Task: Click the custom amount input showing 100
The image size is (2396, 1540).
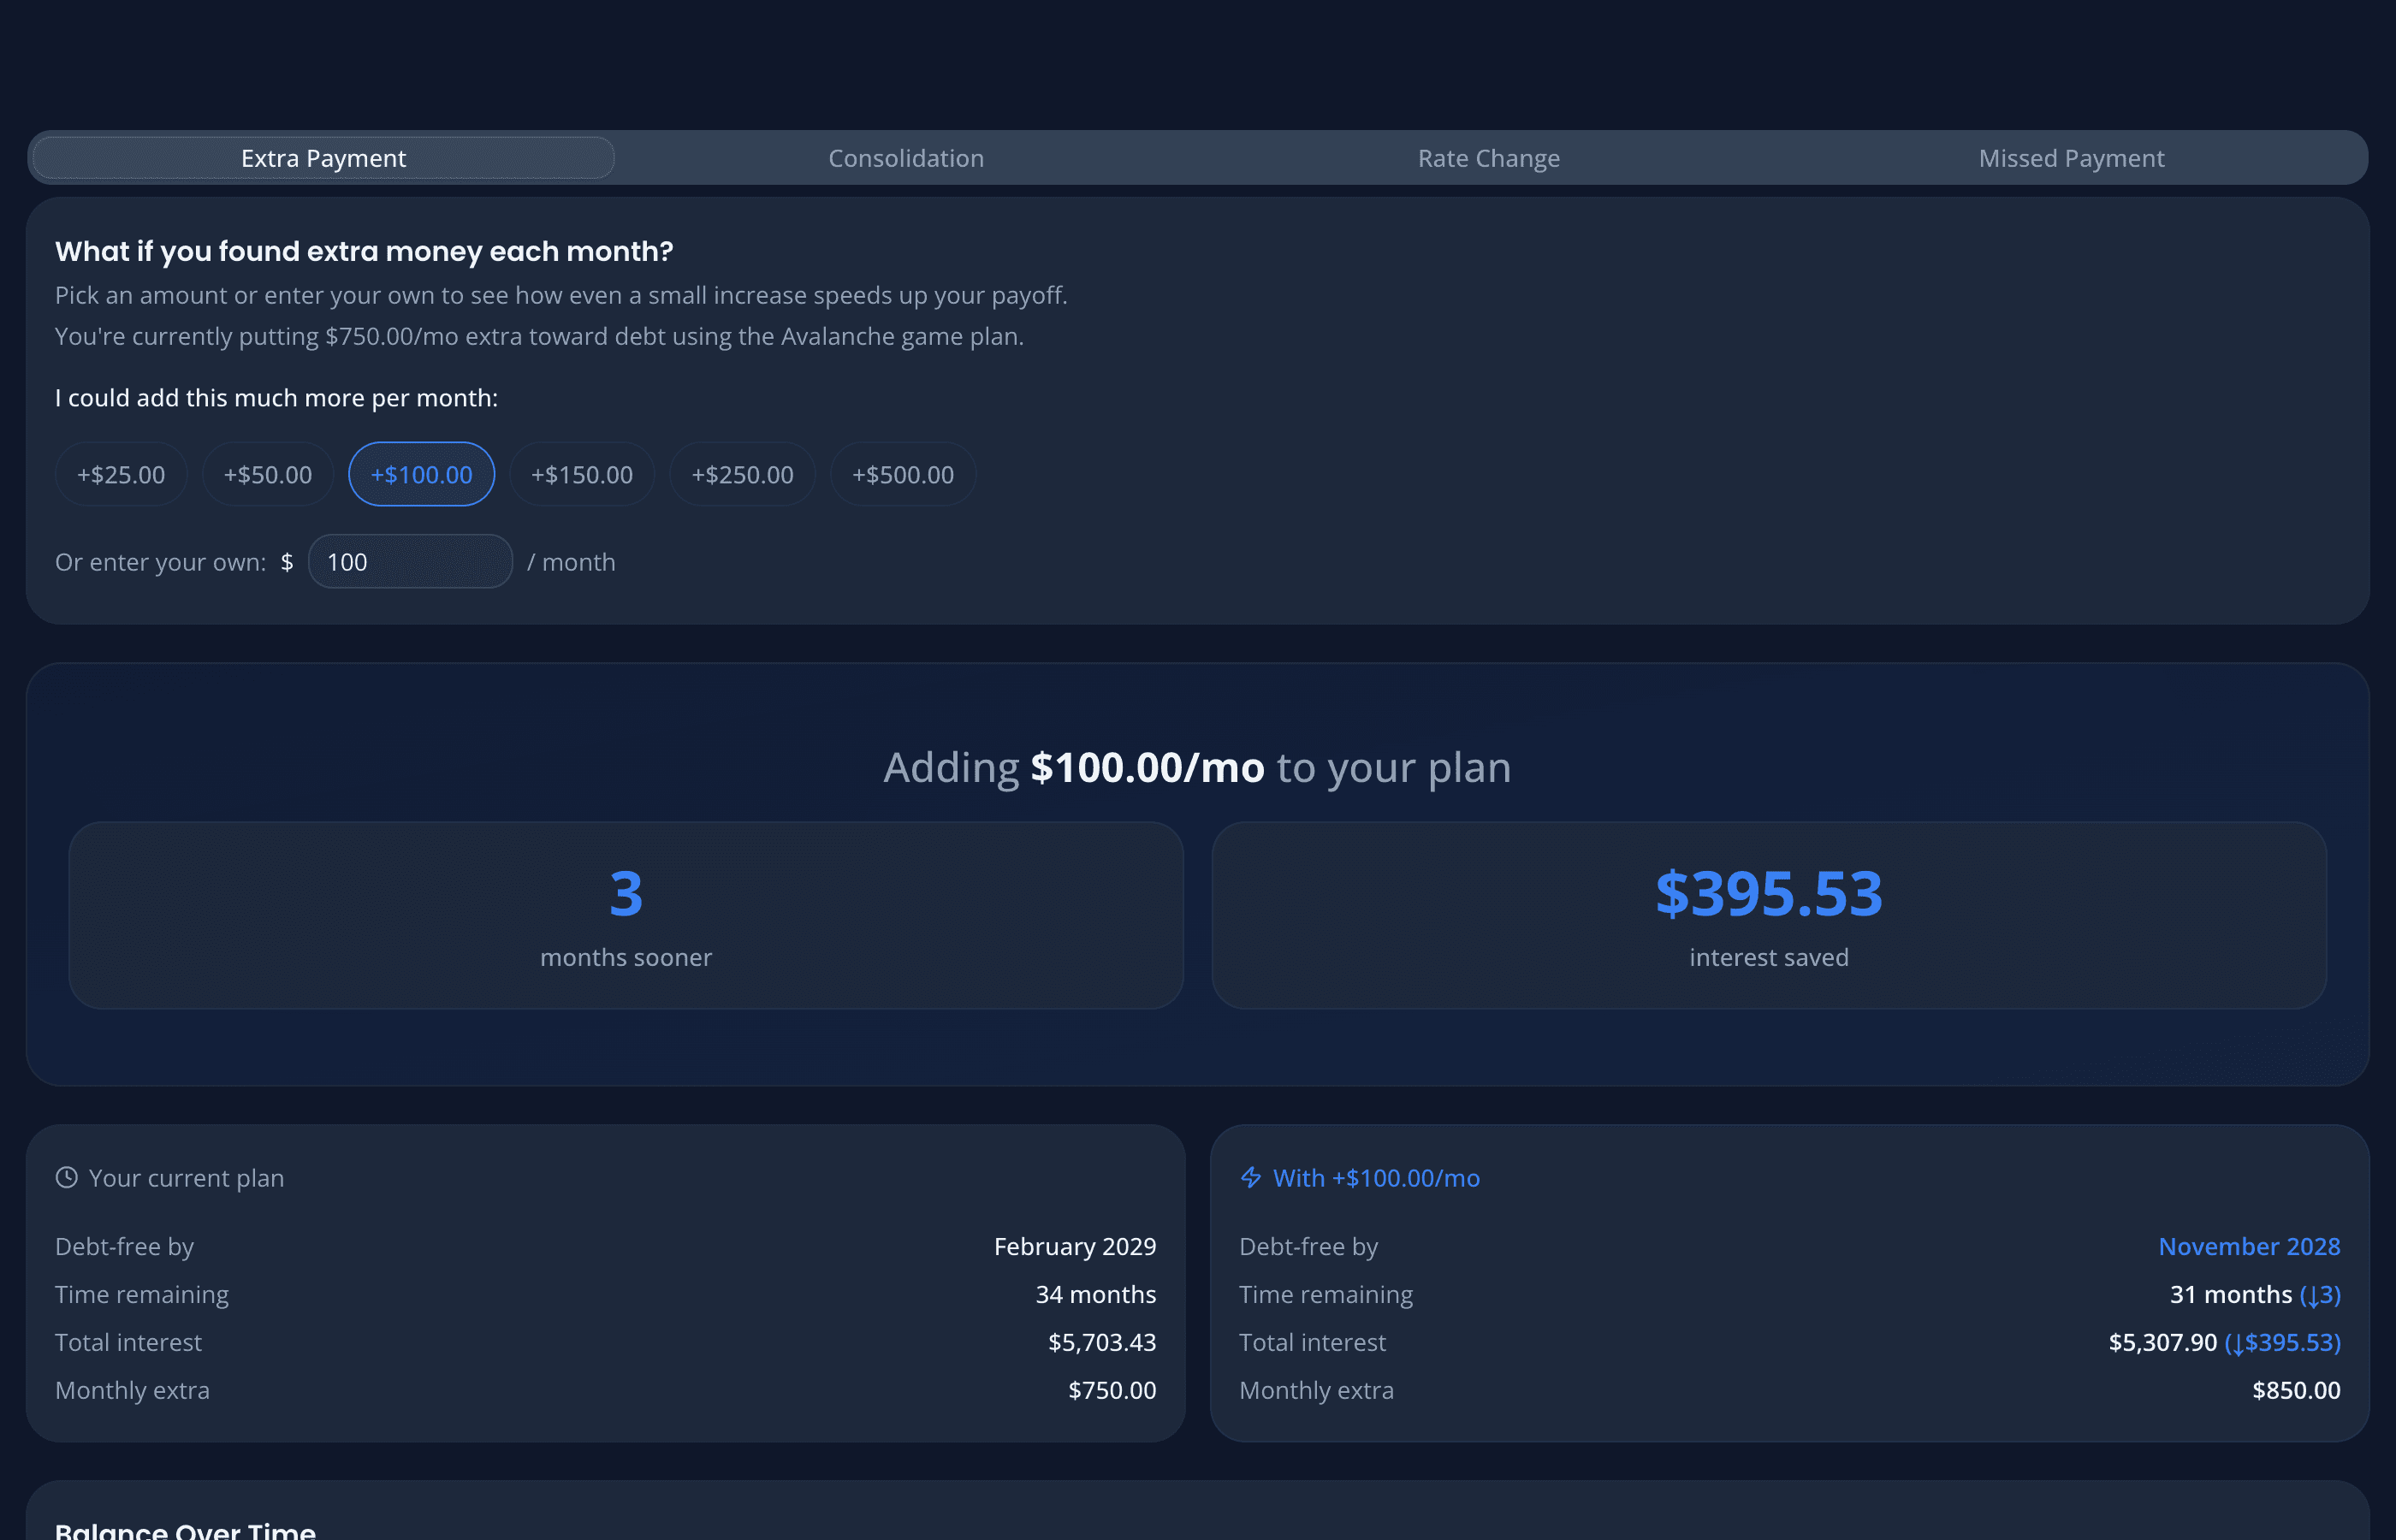Action: pyautogui.click(x=410, y=561)
